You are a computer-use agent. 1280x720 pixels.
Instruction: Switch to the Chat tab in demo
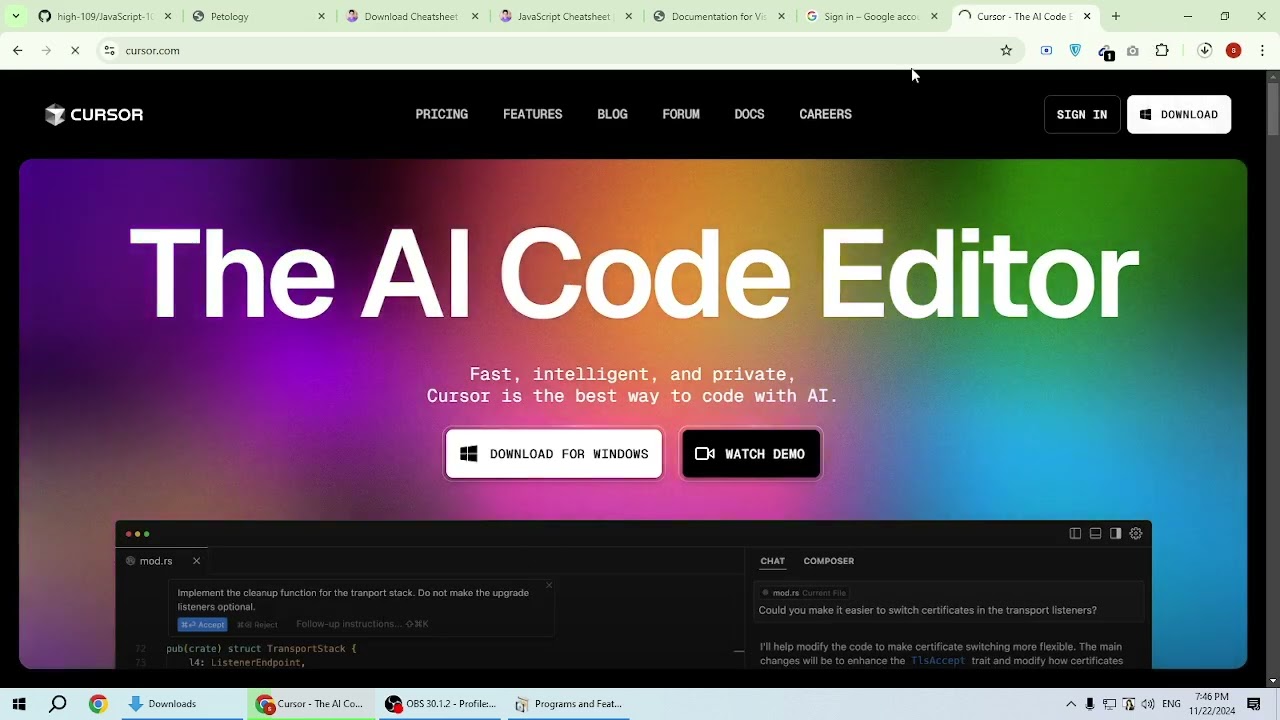click(772, 561)
